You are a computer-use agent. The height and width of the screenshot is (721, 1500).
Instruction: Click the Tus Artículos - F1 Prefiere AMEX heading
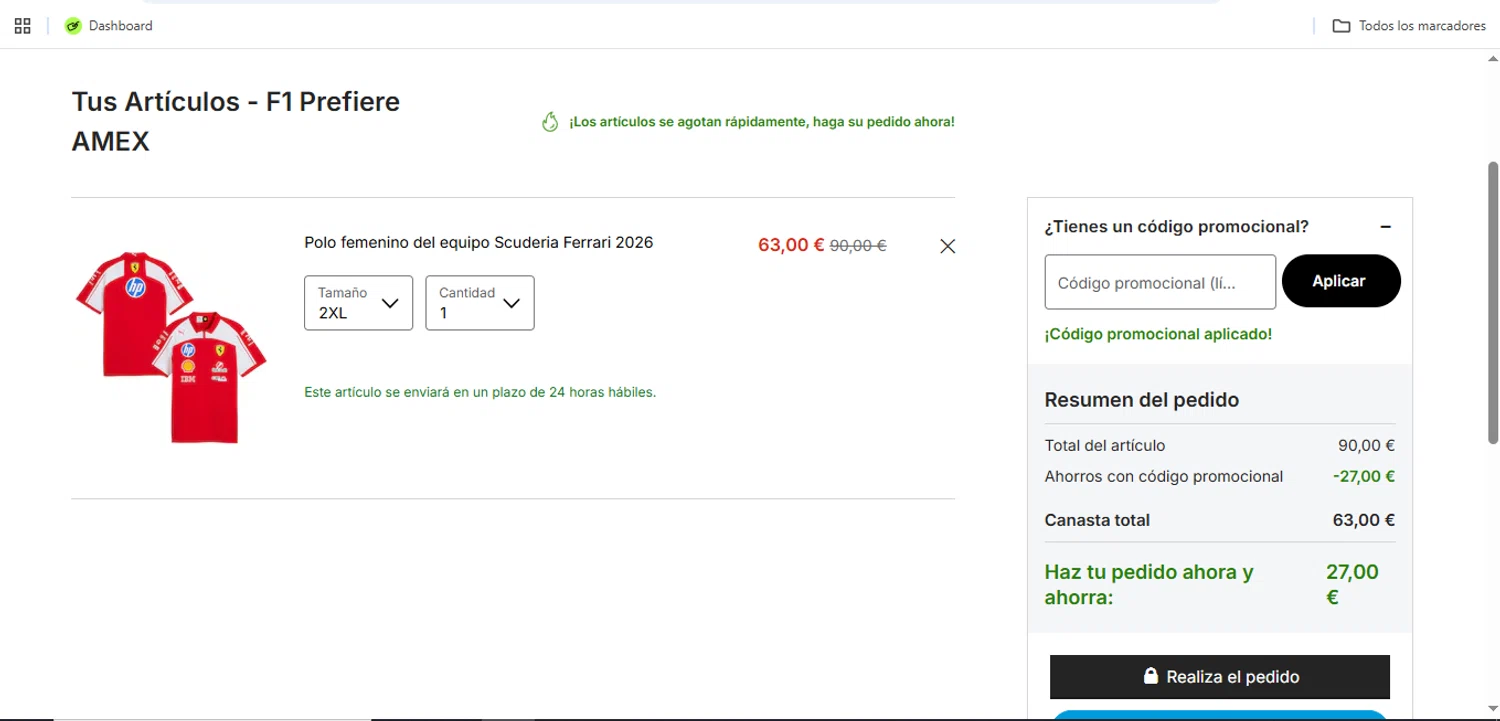pyautogui.click(x=236, y=122)
